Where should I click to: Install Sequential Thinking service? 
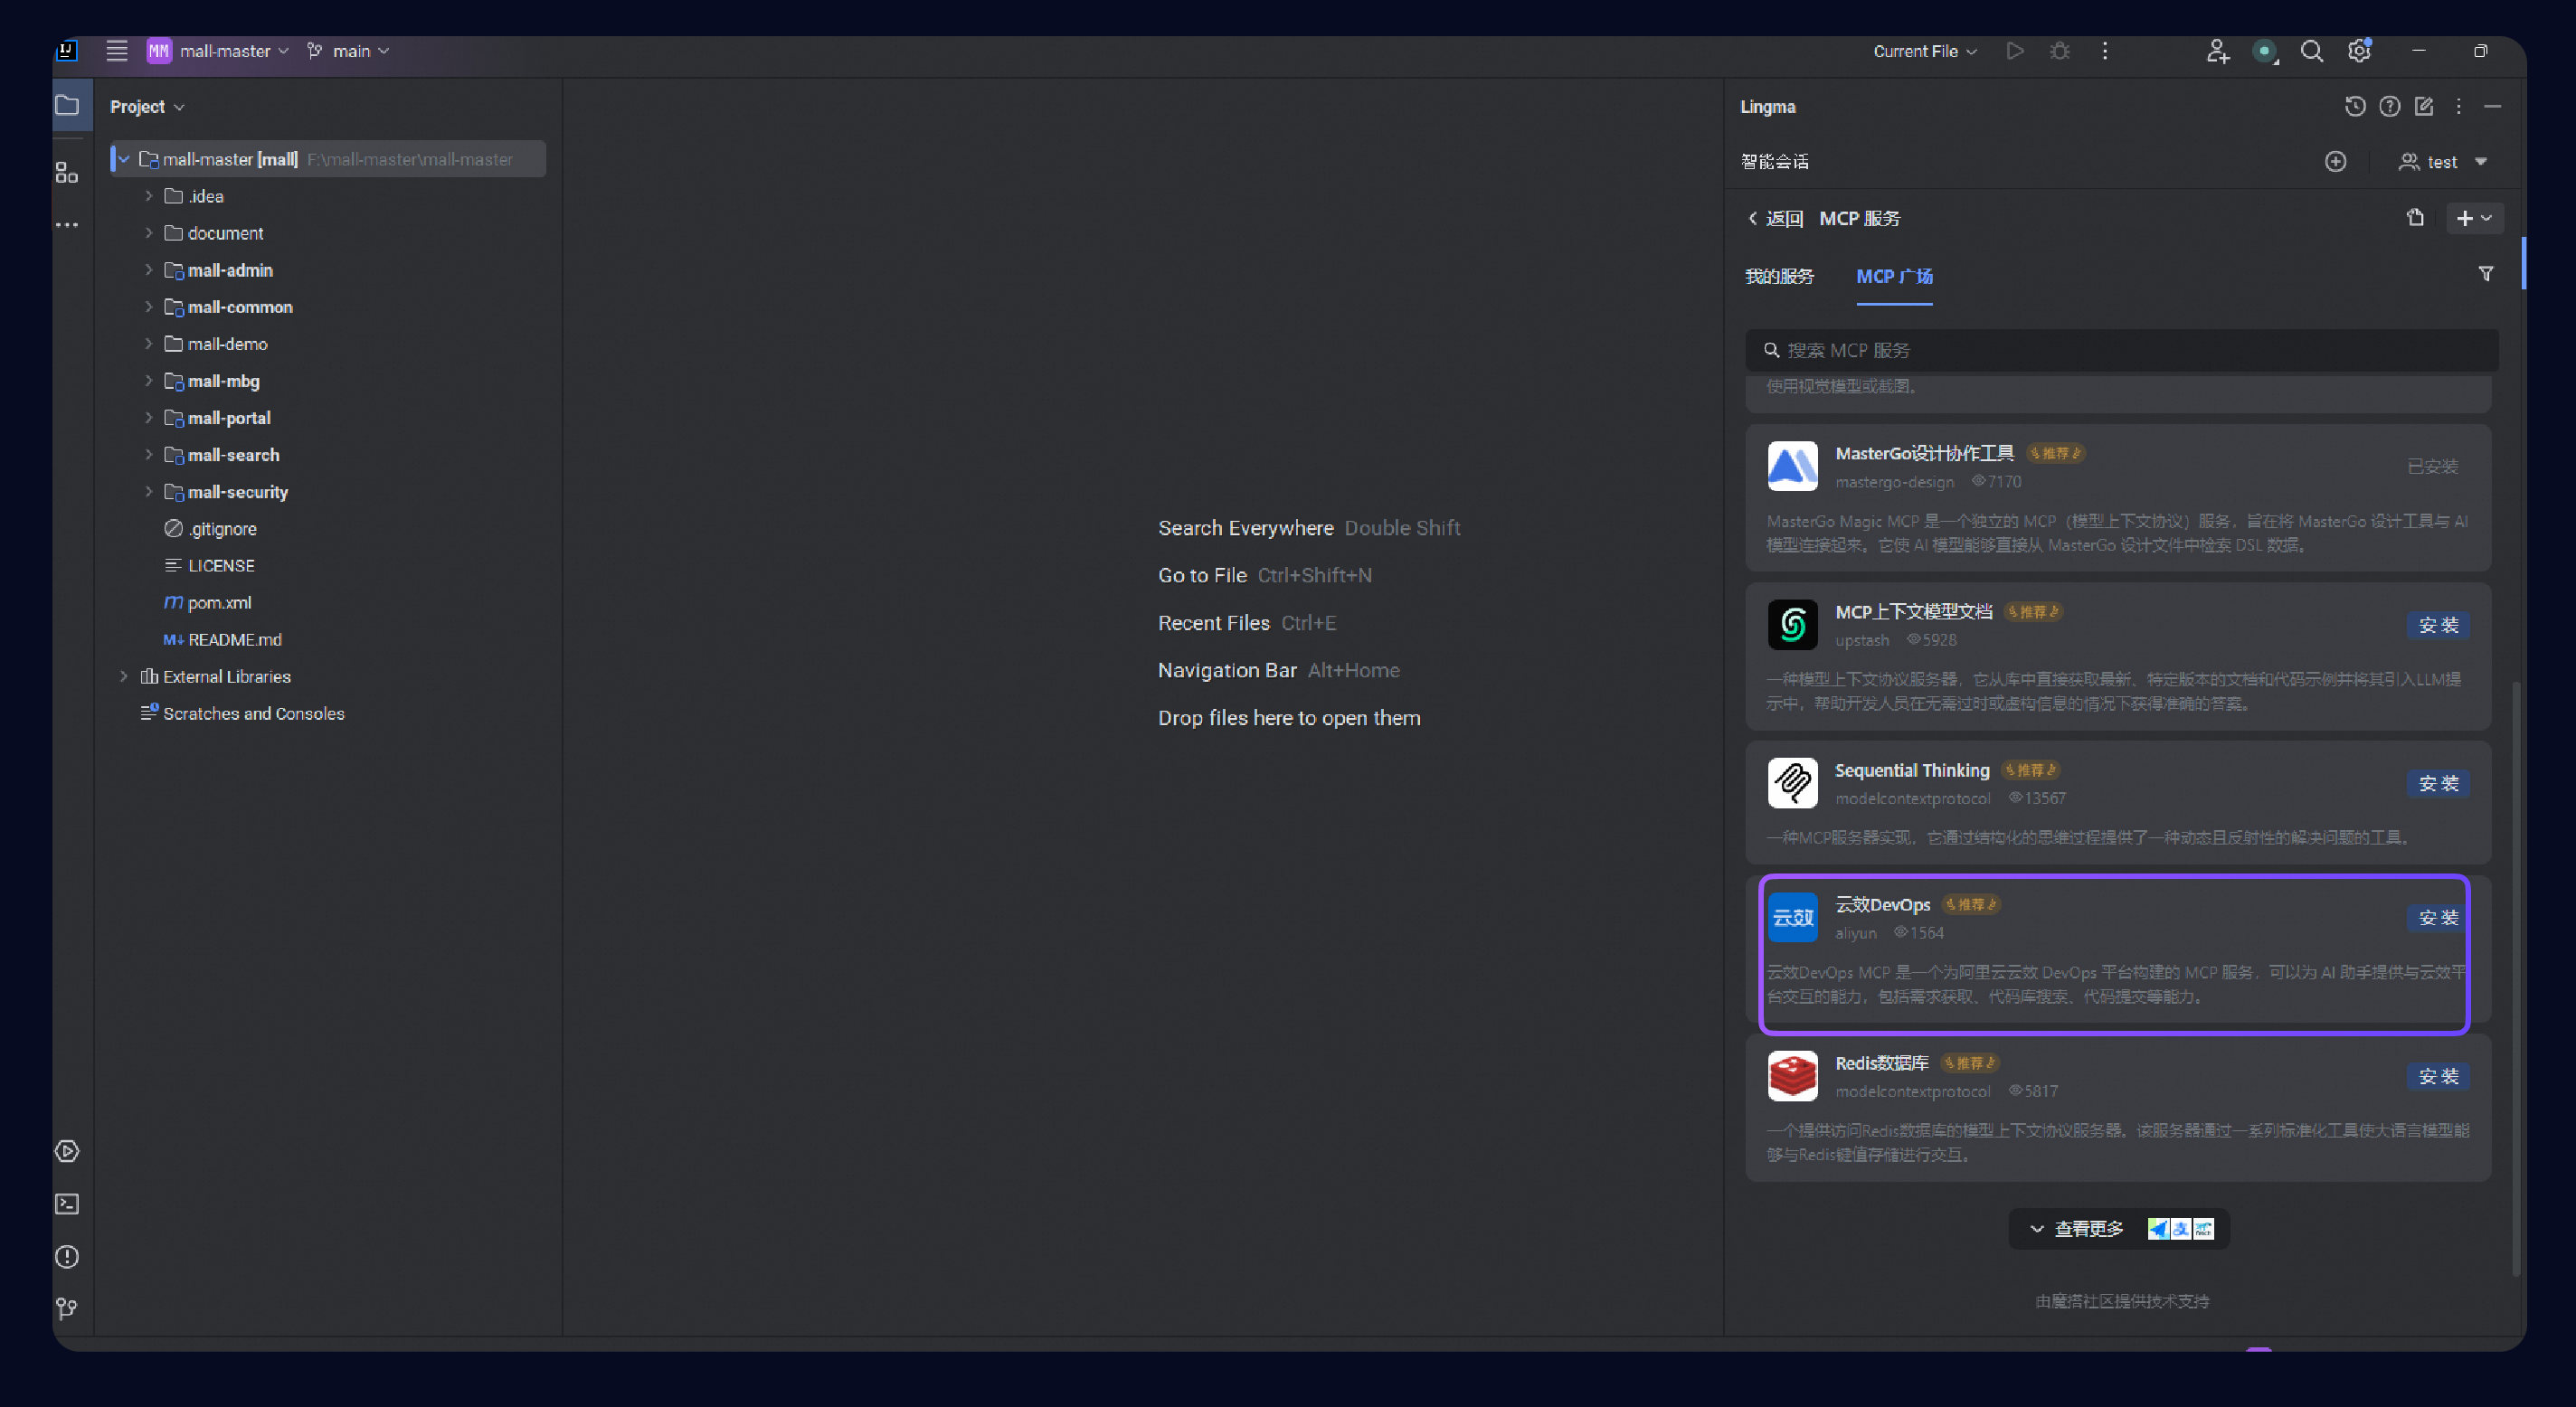click(x=2438, y=783)
